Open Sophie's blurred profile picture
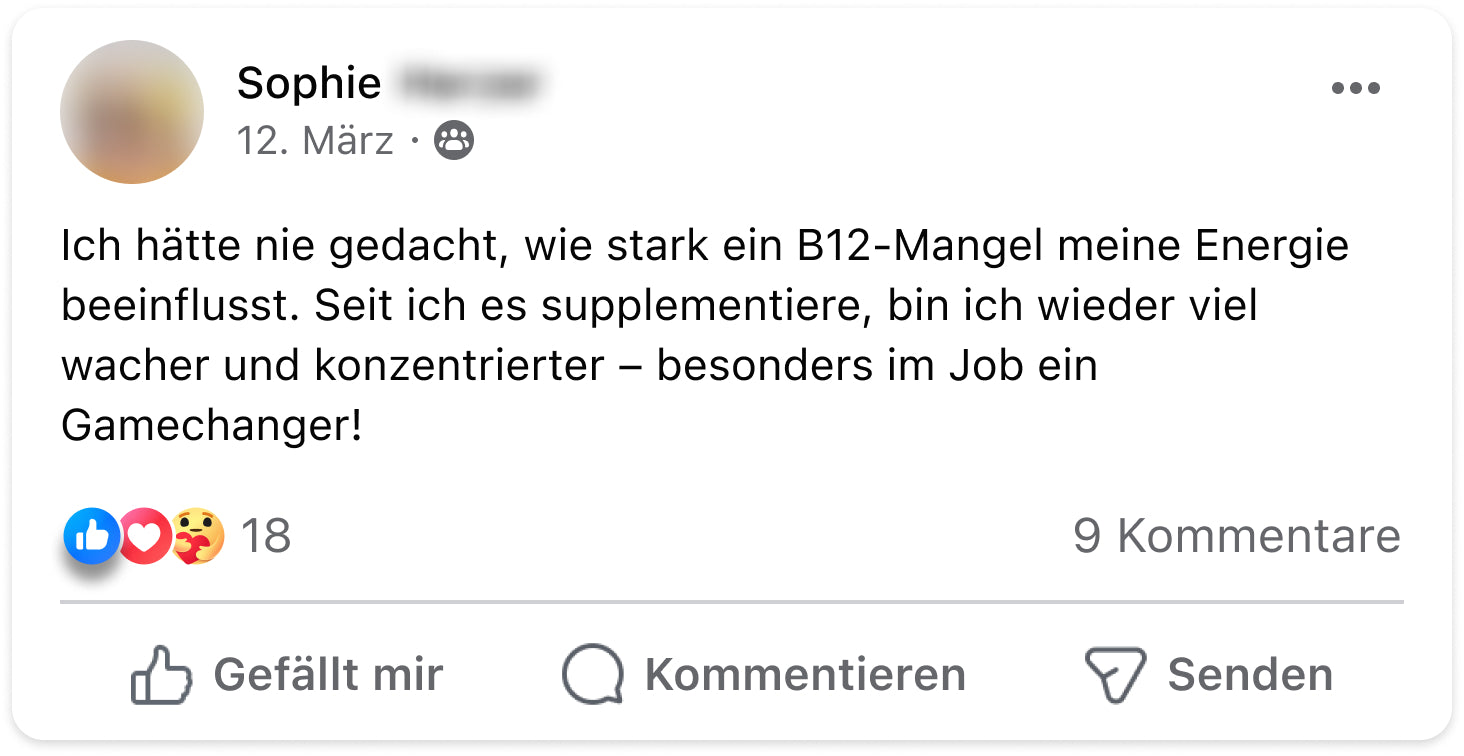 click(x=132, y=112)
